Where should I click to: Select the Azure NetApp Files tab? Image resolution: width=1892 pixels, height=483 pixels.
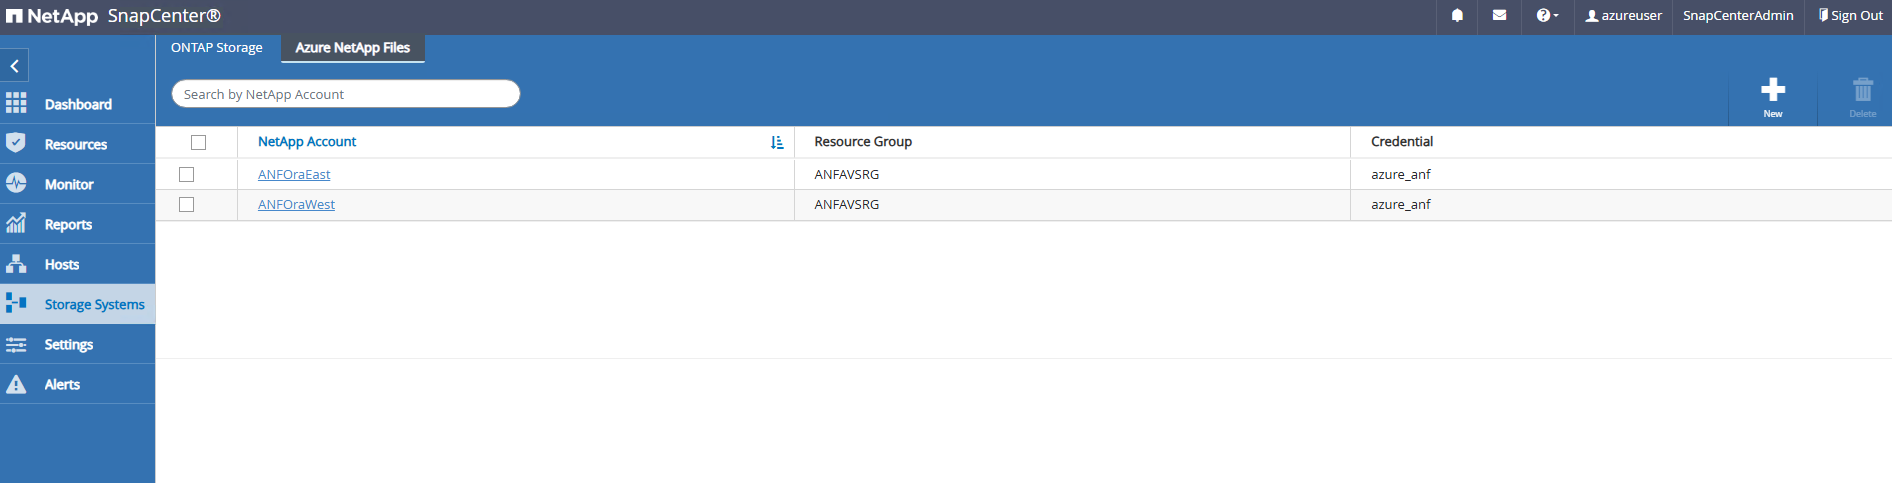(353, 47)
